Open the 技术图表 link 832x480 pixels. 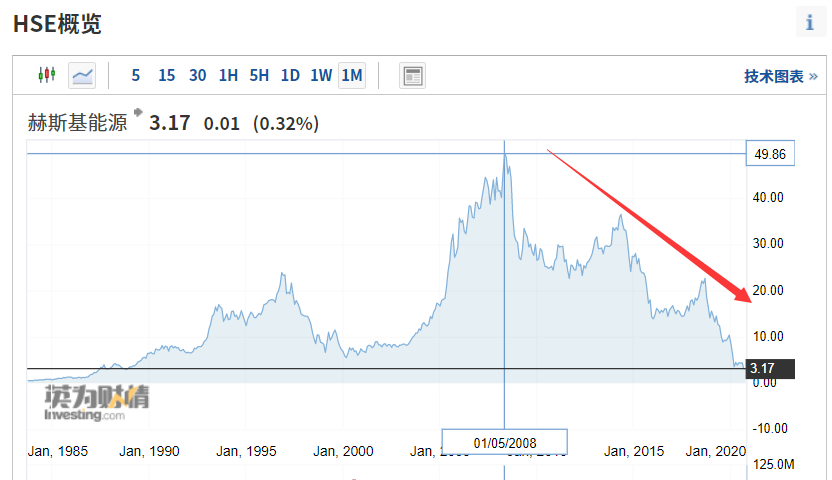click(x=780, y=76)
